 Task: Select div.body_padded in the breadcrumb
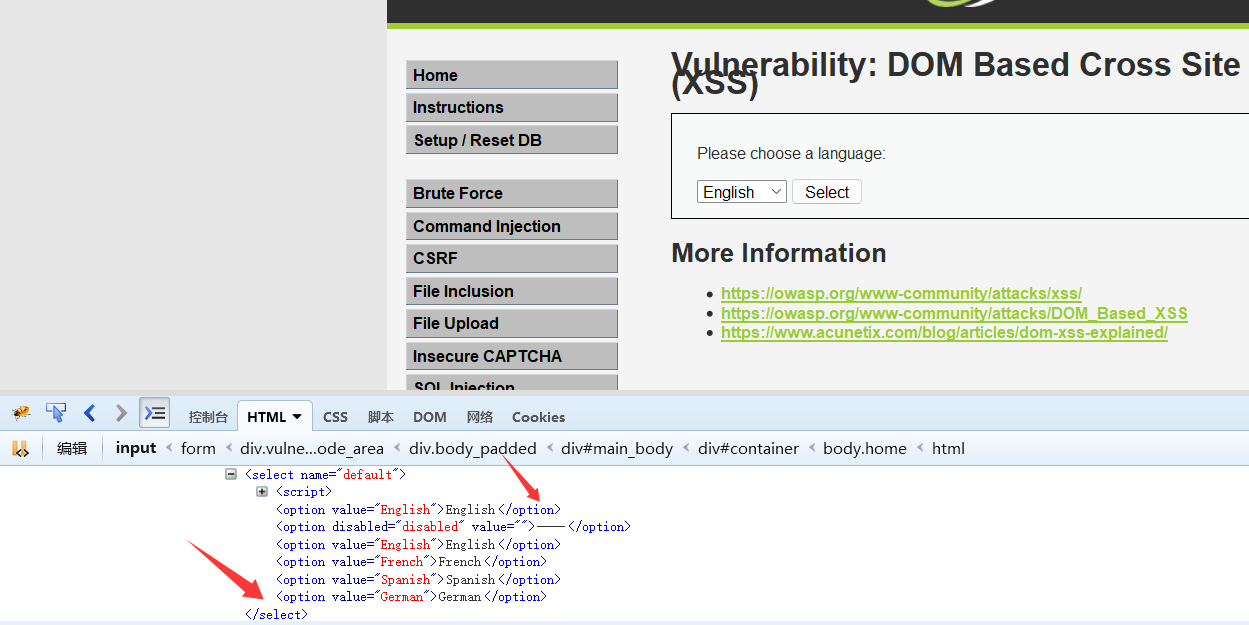click(473, 449)
